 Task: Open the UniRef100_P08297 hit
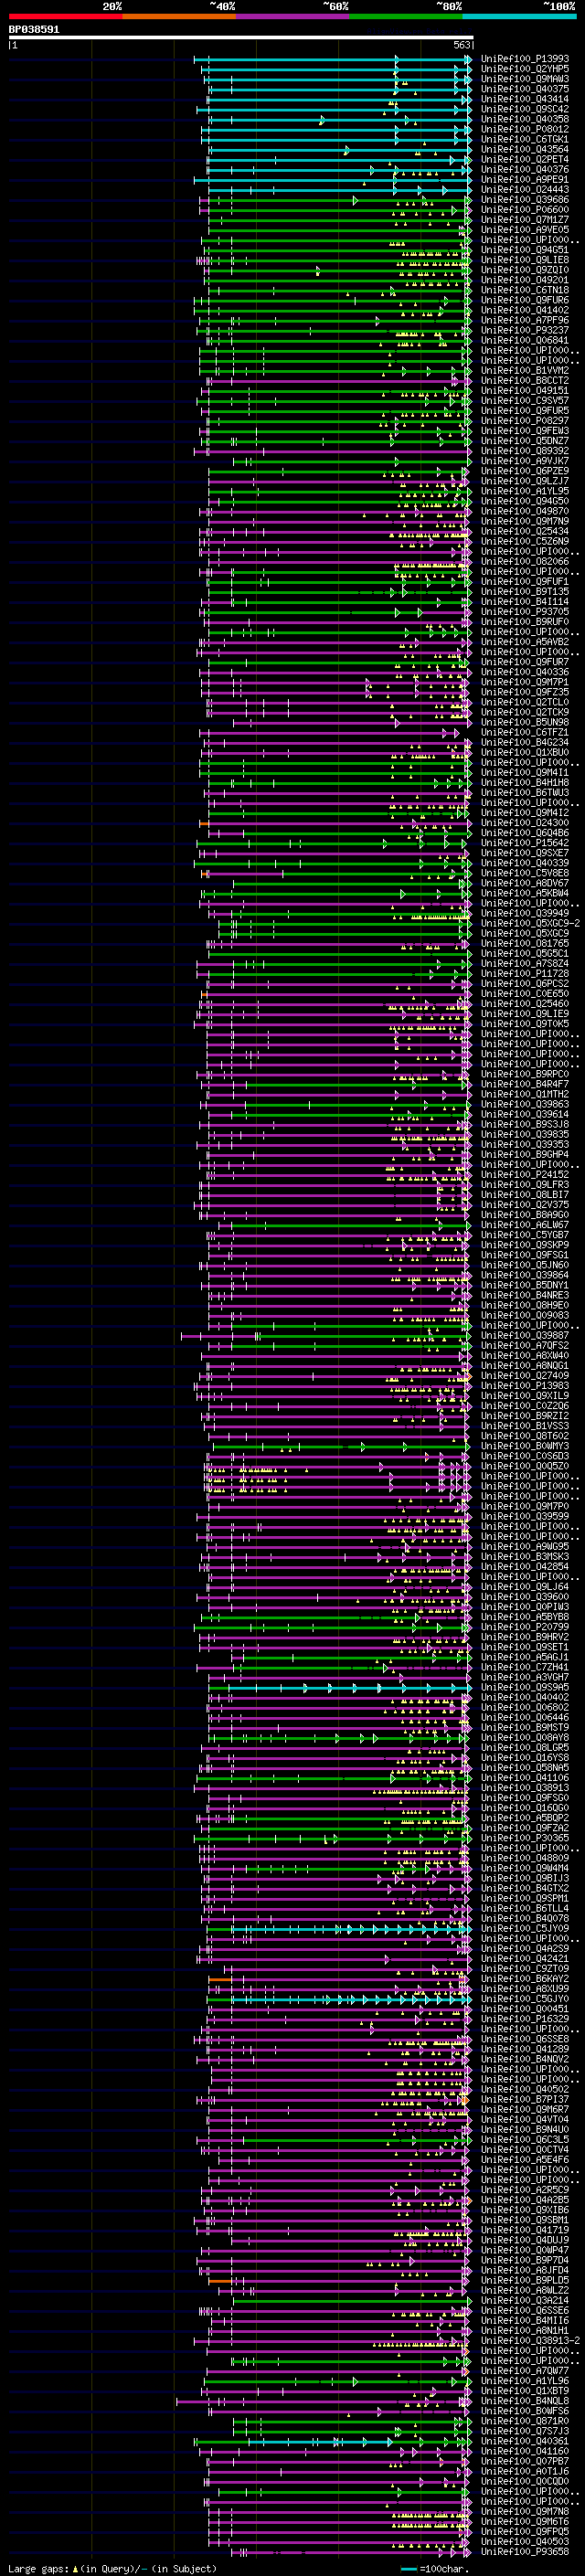click(x=525, y=421)
